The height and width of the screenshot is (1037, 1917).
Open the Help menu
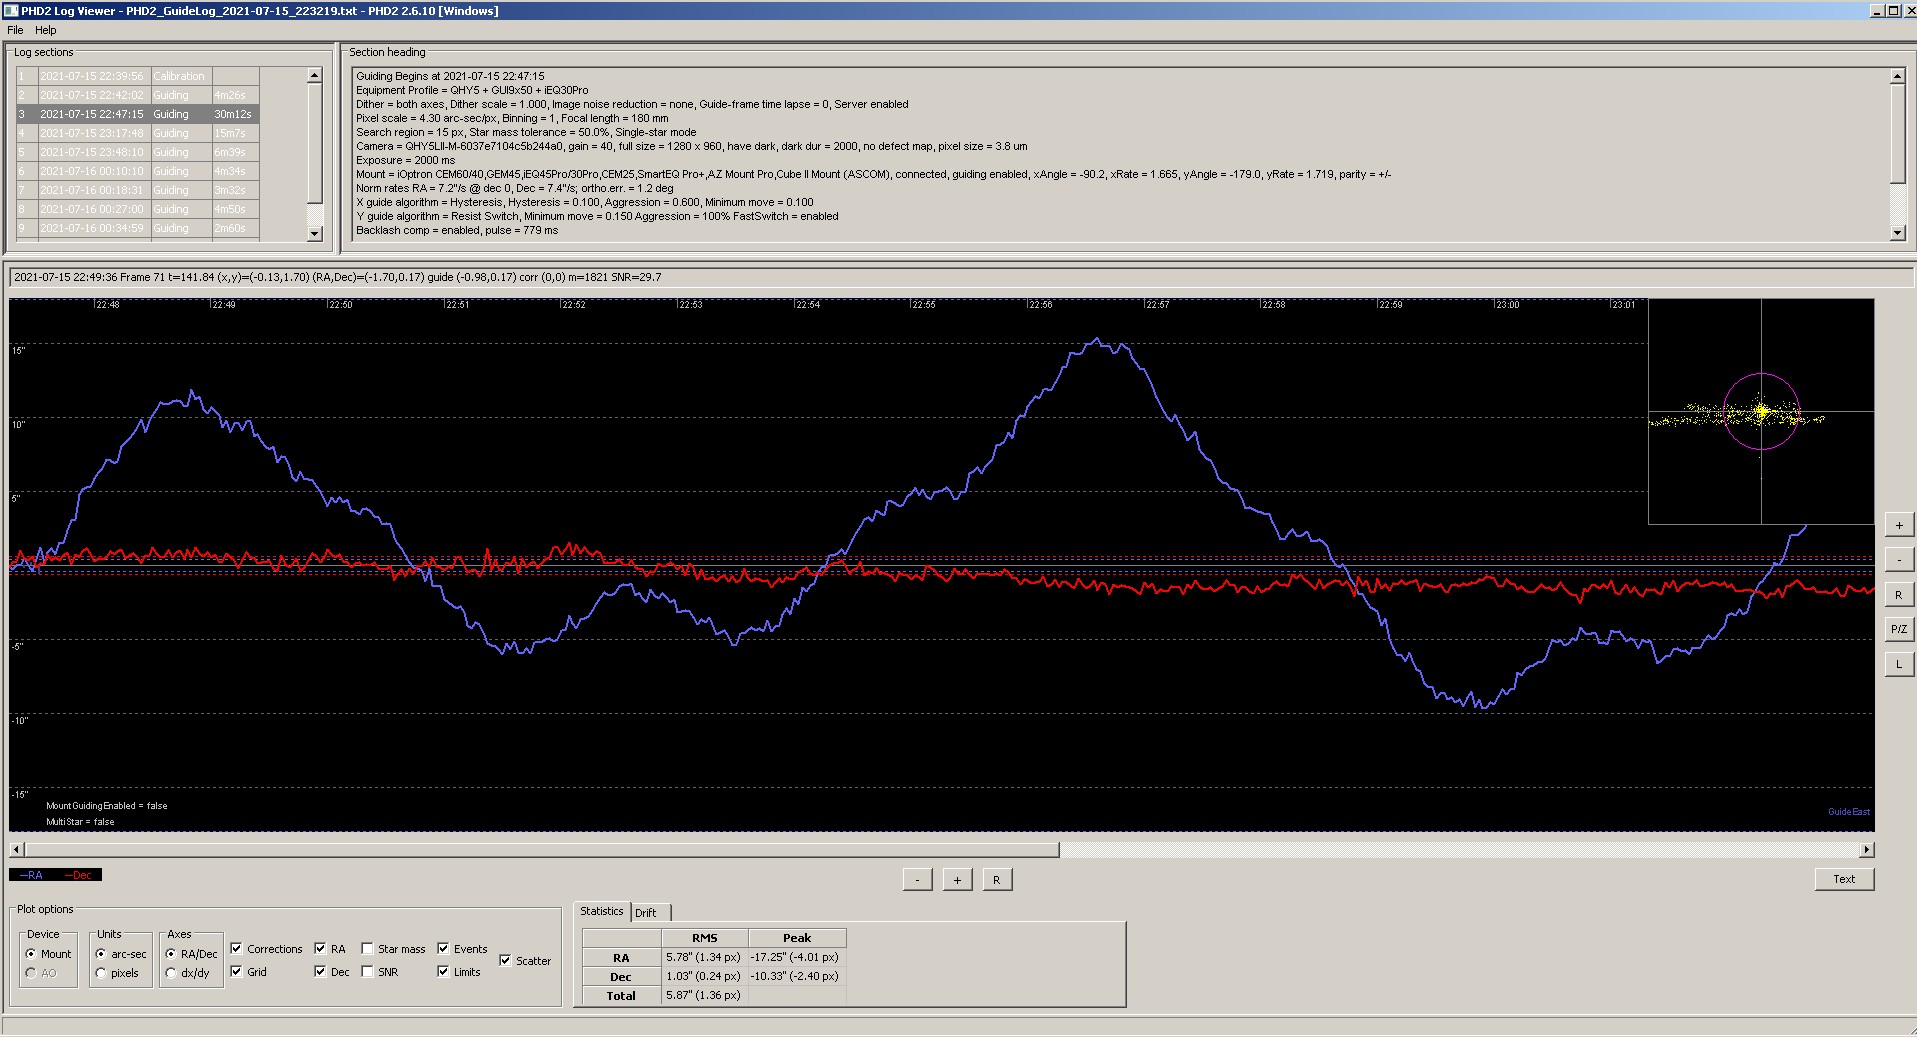tap(46, 30)
